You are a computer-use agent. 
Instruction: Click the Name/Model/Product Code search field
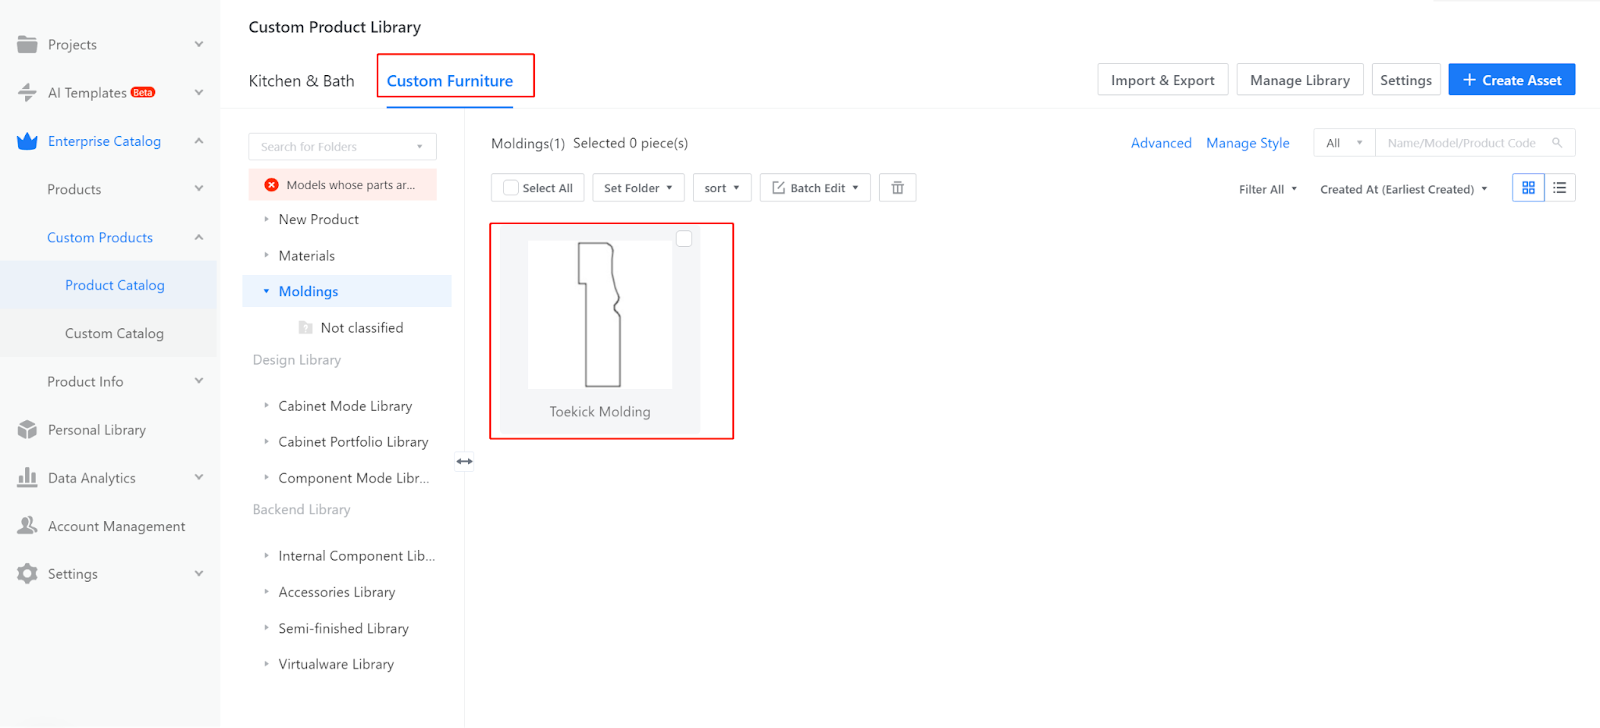[1461, 143]
